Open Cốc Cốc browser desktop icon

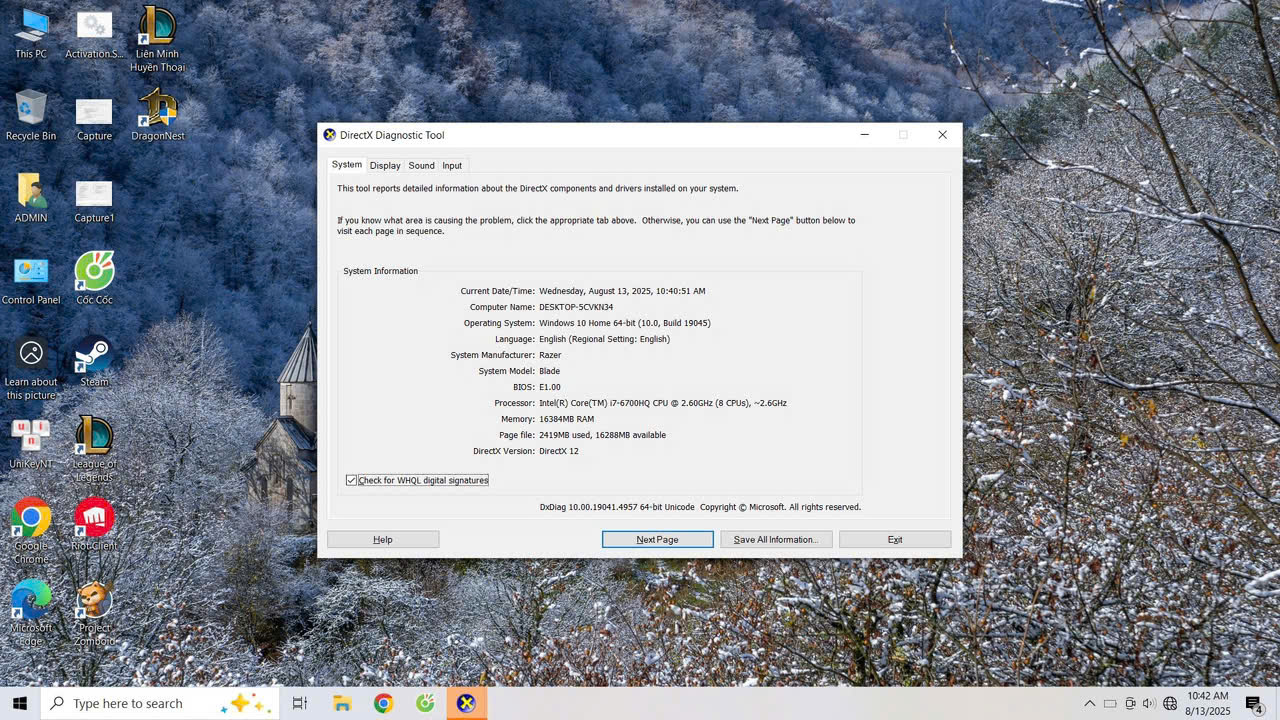94,273
